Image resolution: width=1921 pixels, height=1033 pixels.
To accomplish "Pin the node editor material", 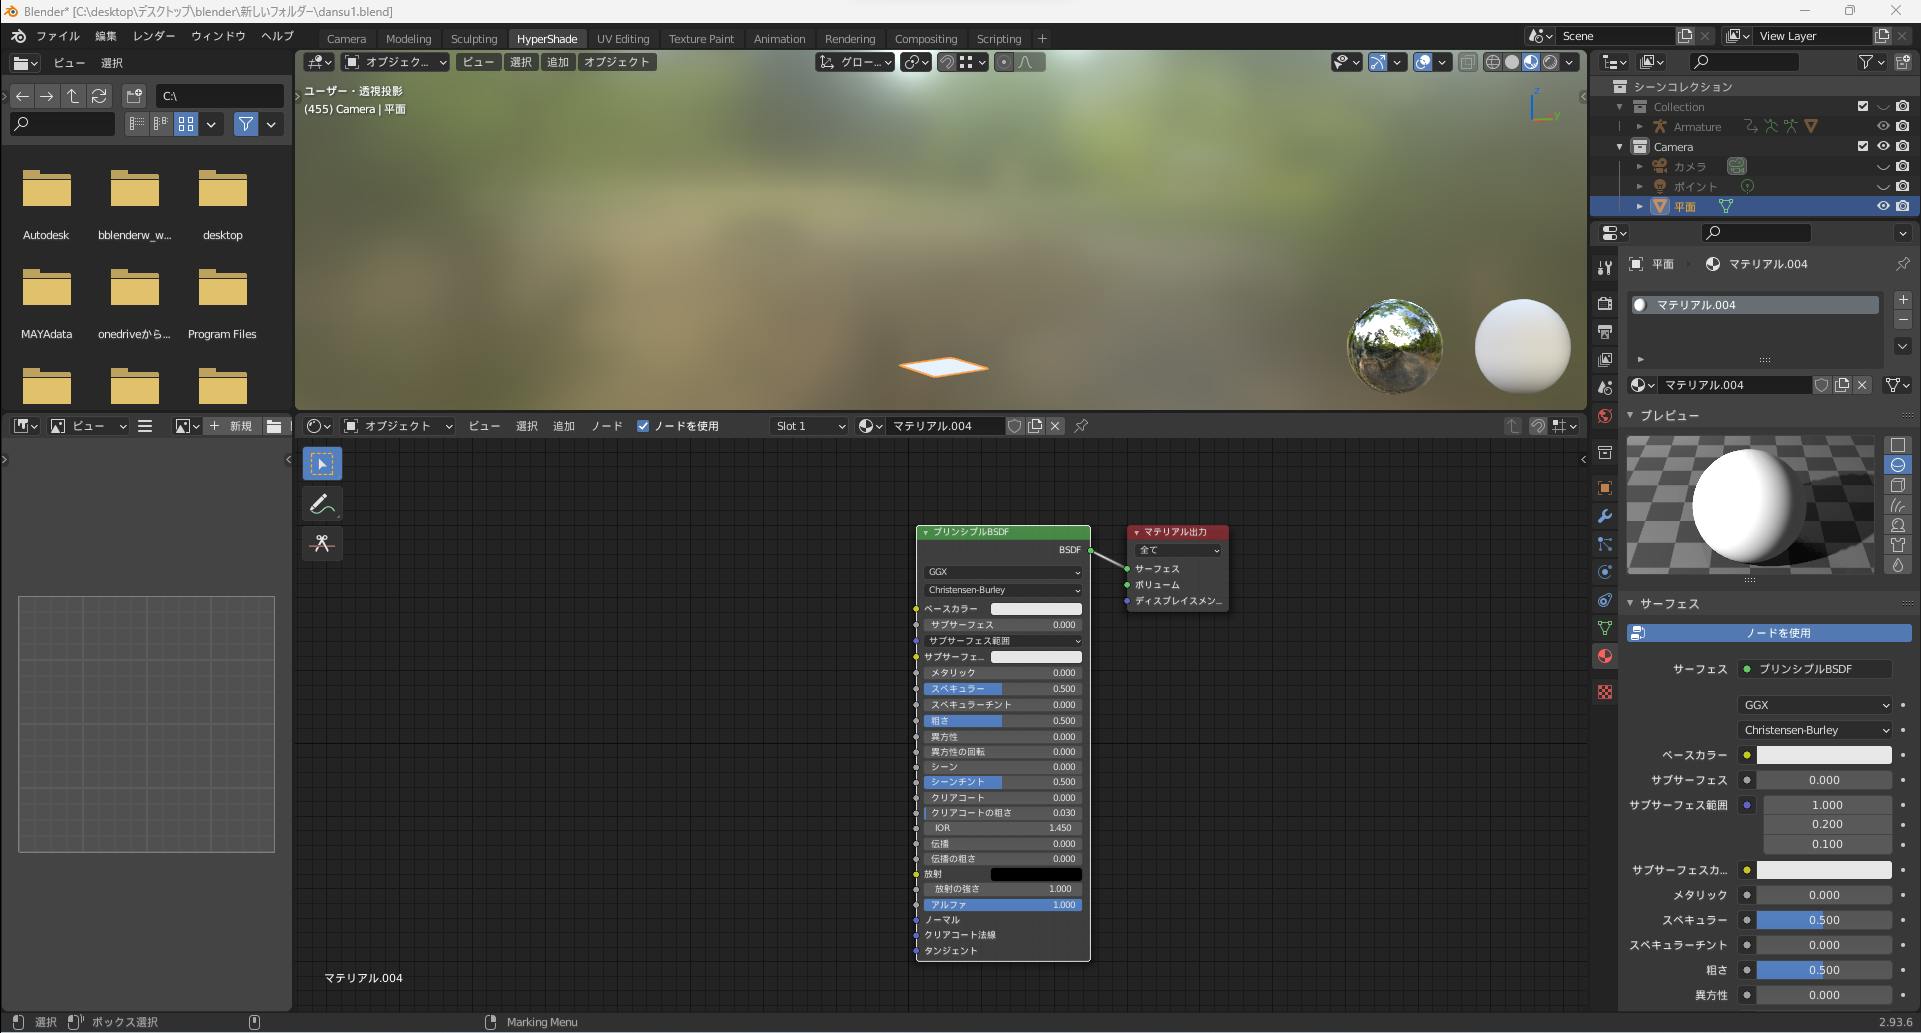I will [x=1081, y=426].
